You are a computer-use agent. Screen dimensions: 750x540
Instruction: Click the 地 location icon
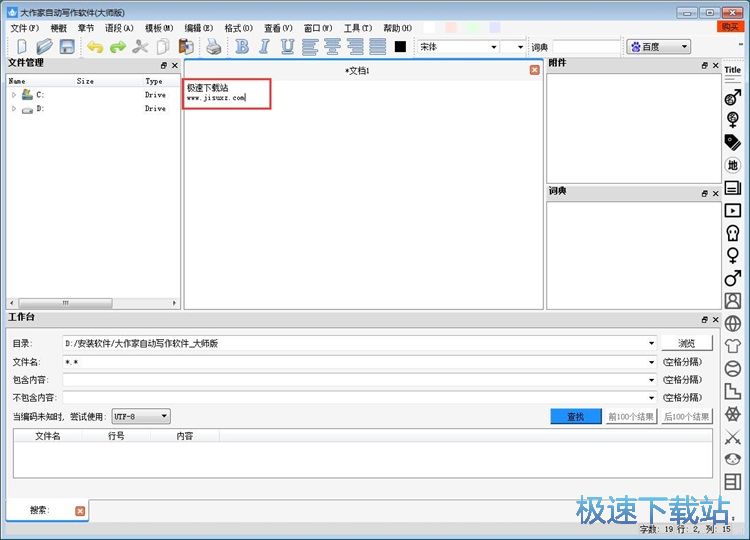[732, 165]
